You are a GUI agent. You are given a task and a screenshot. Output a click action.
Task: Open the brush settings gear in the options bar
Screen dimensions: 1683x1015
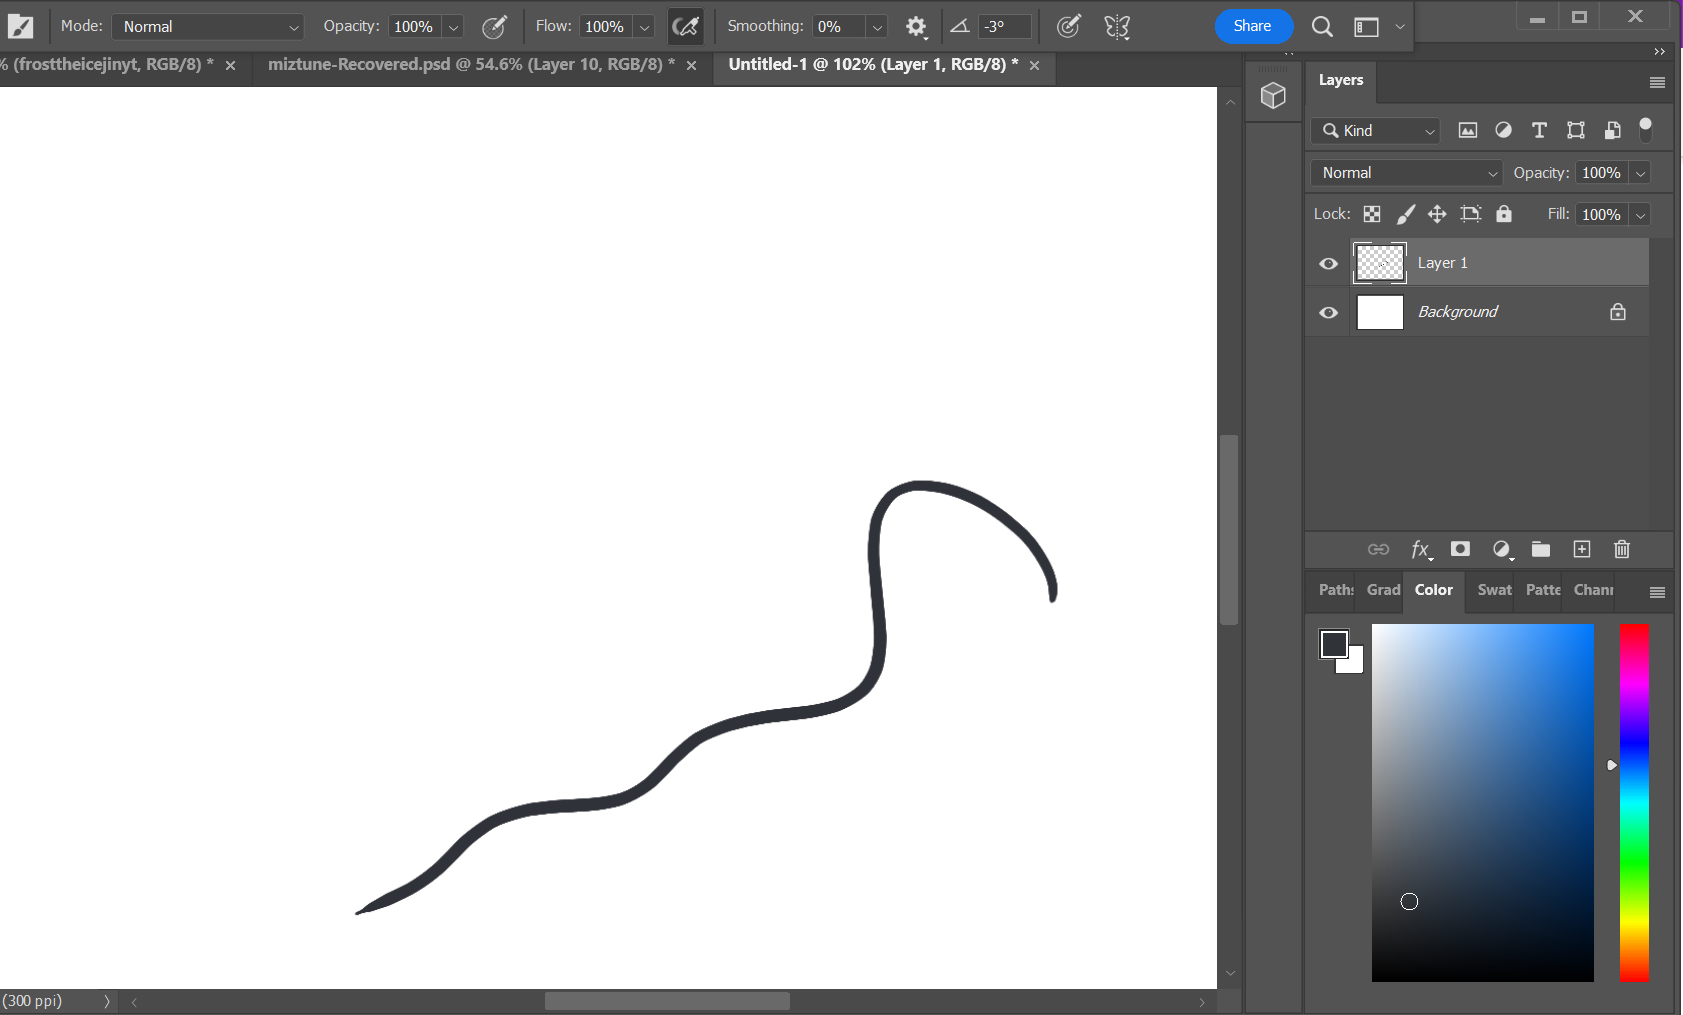tap(916, 27)
